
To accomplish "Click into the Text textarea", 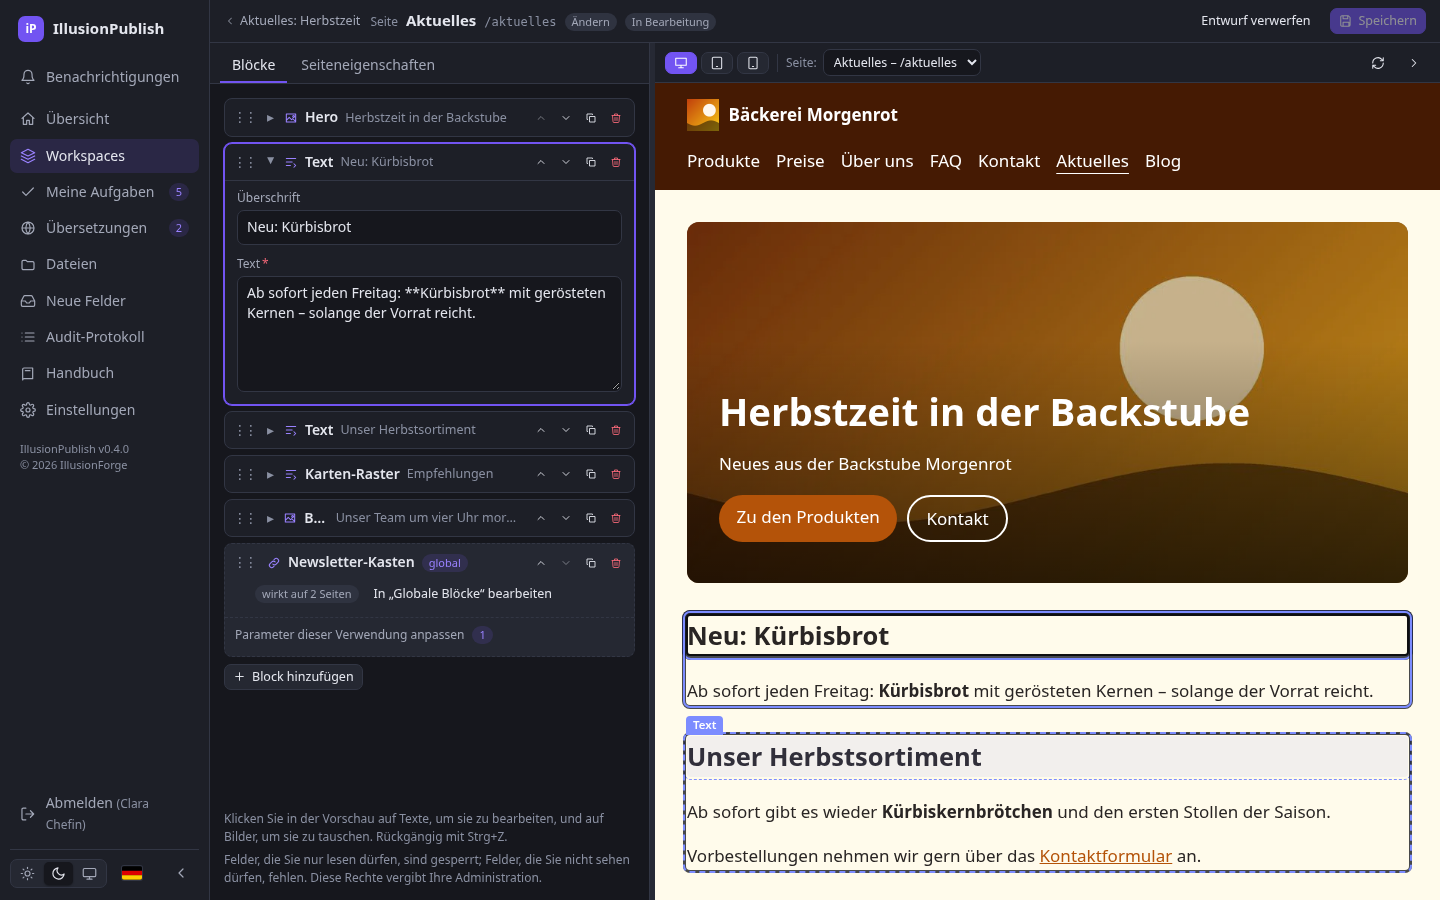I will pos(429,334).
